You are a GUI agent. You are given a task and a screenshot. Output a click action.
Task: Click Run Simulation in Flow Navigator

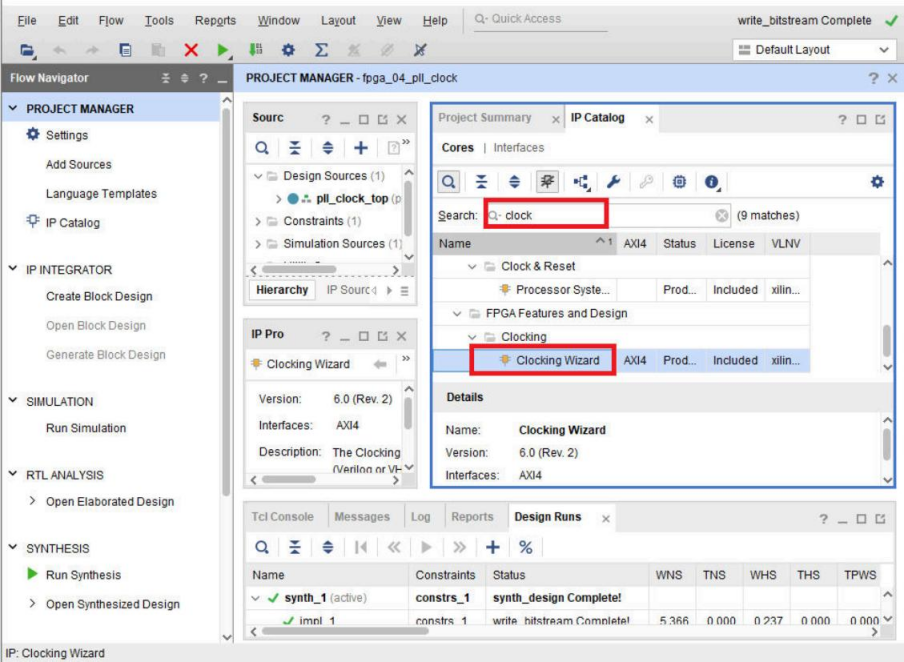point(86,428)
